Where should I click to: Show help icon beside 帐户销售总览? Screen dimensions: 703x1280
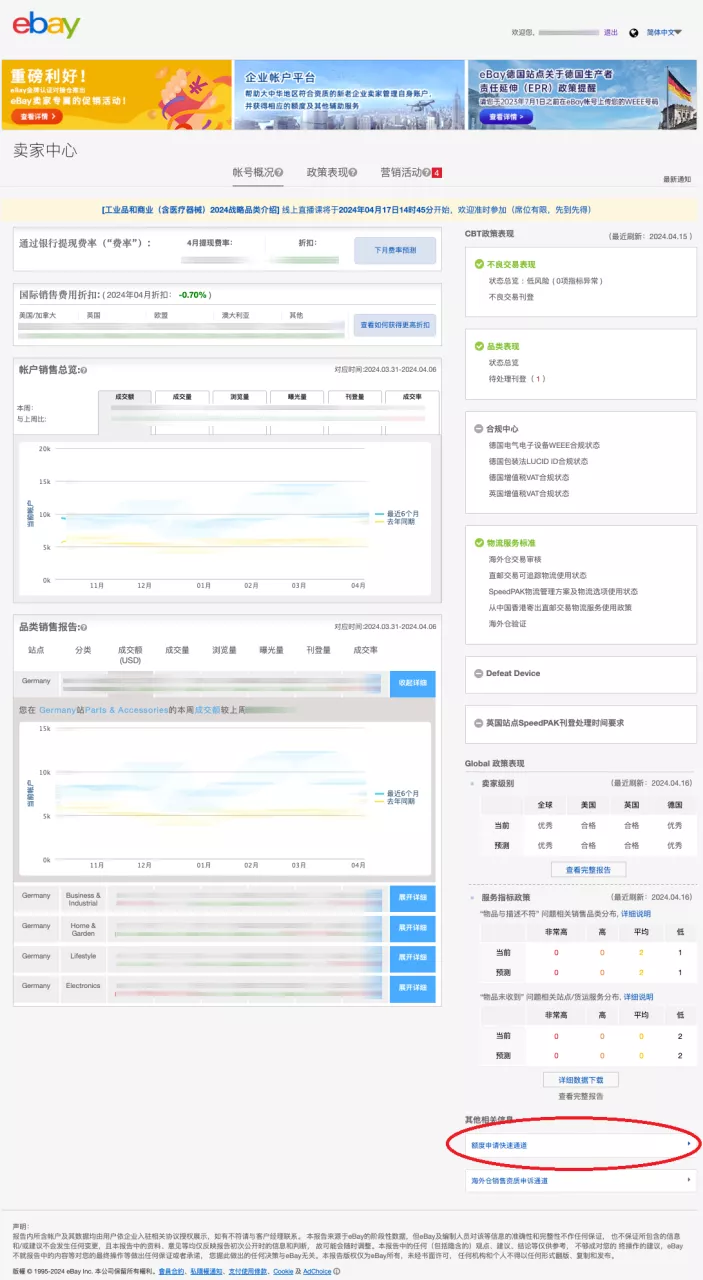83,370
